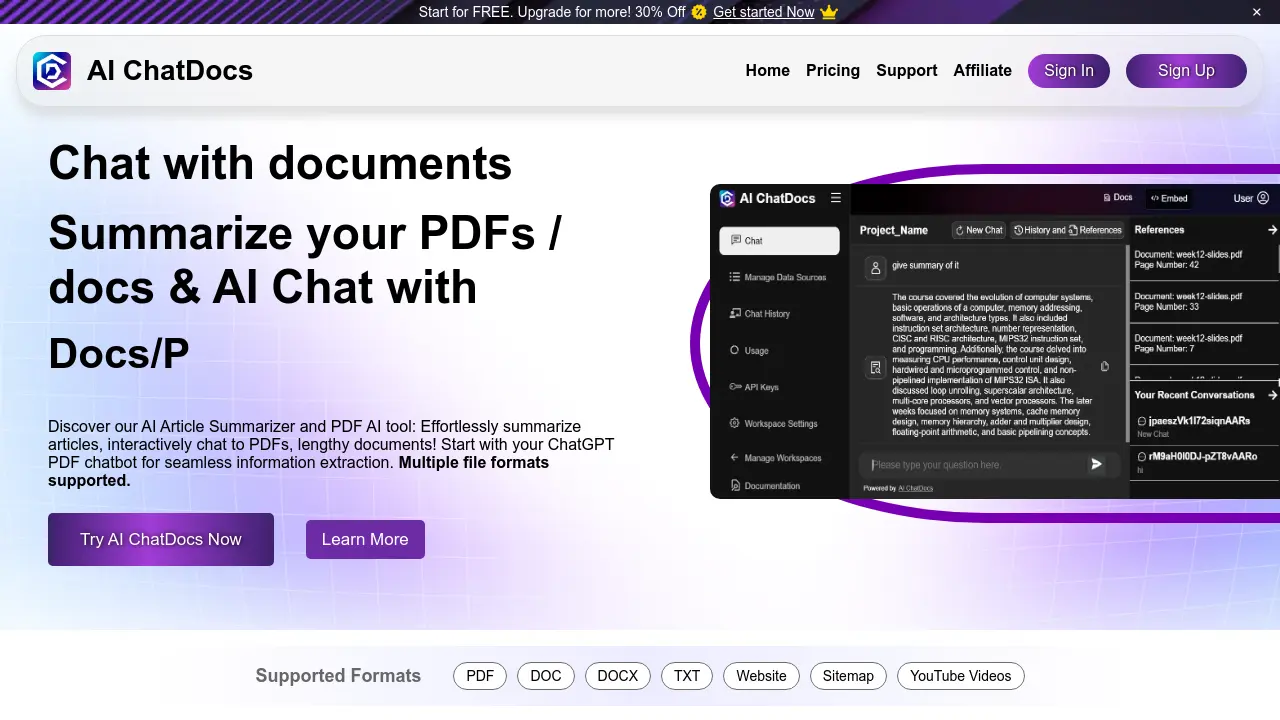Click the 'Chat with documents' heading
This screenshot has height=720, width=1280.
[280, 163]
